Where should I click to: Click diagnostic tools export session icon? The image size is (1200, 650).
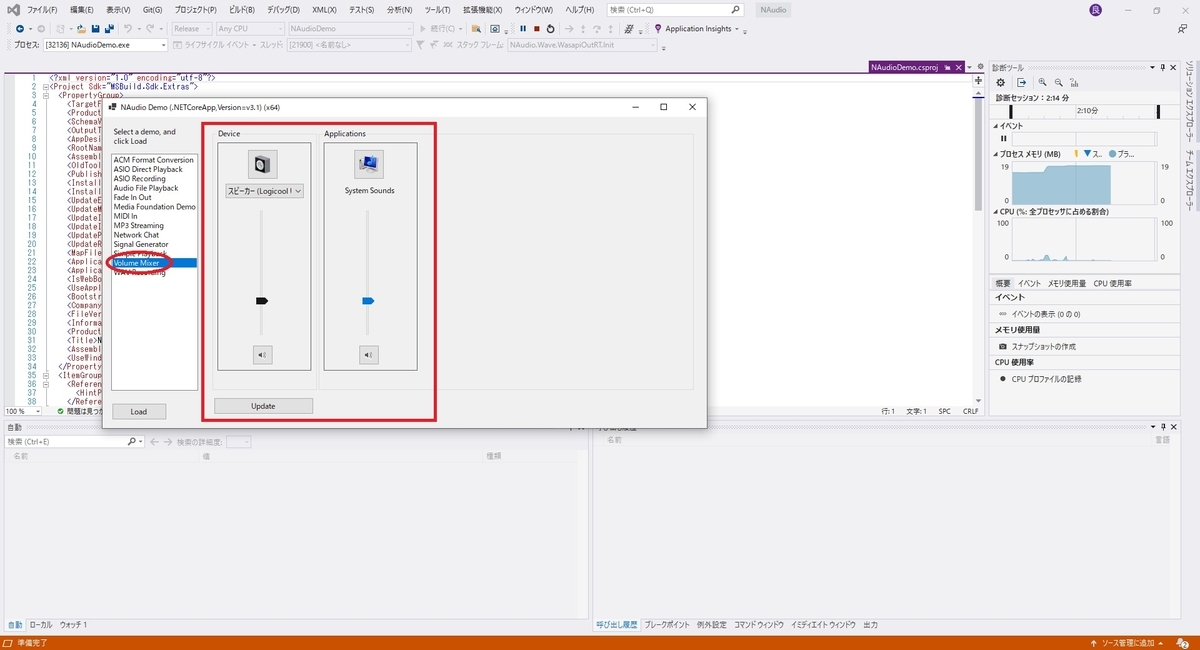(1021, 82)
